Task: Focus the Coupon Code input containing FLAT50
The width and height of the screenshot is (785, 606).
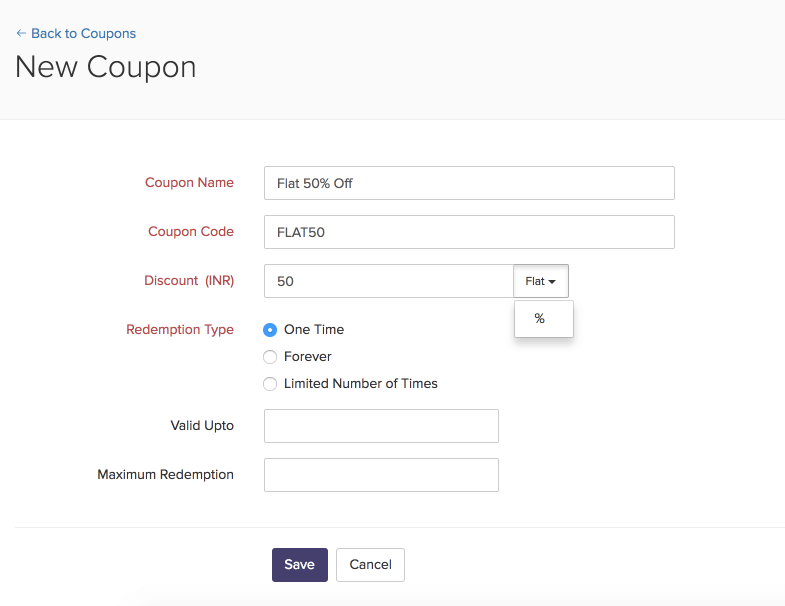Action: [469, 232]
